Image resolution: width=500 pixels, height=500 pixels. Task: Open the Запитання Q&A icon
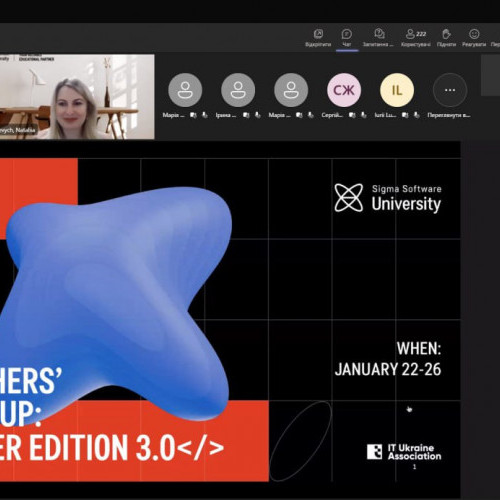379,34
